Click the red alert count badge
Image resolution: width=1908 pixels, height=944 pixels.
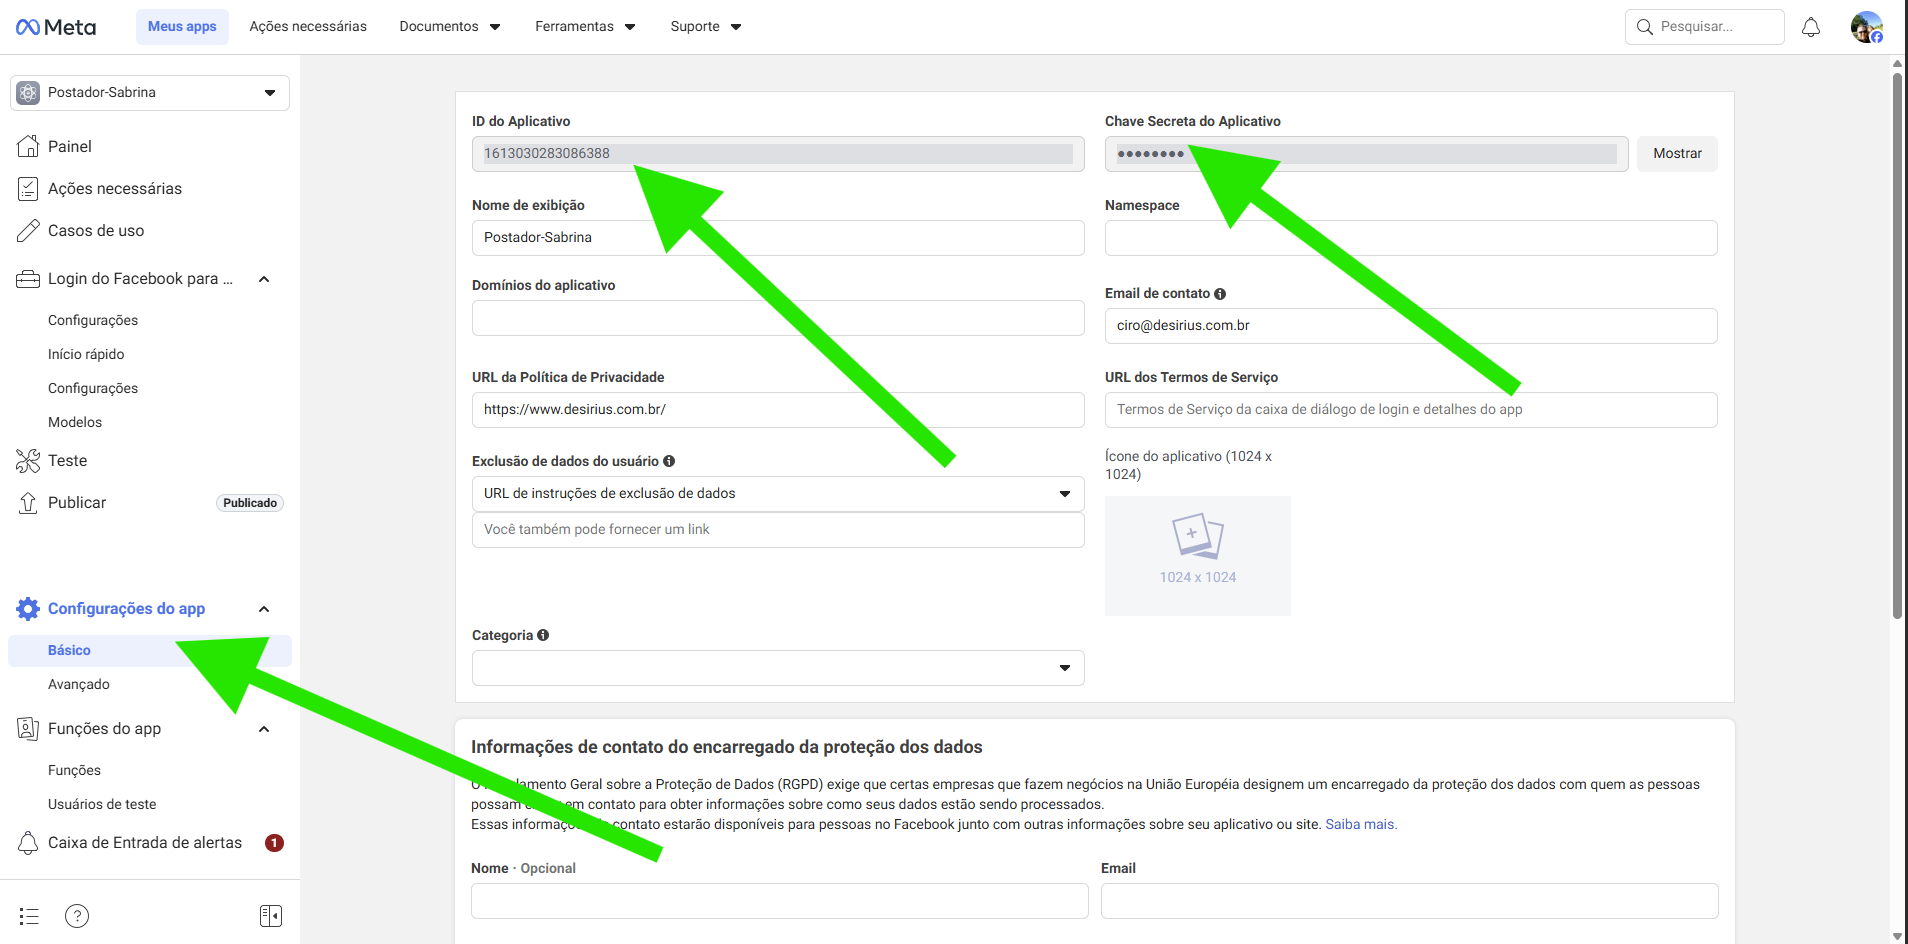[274, 843]
